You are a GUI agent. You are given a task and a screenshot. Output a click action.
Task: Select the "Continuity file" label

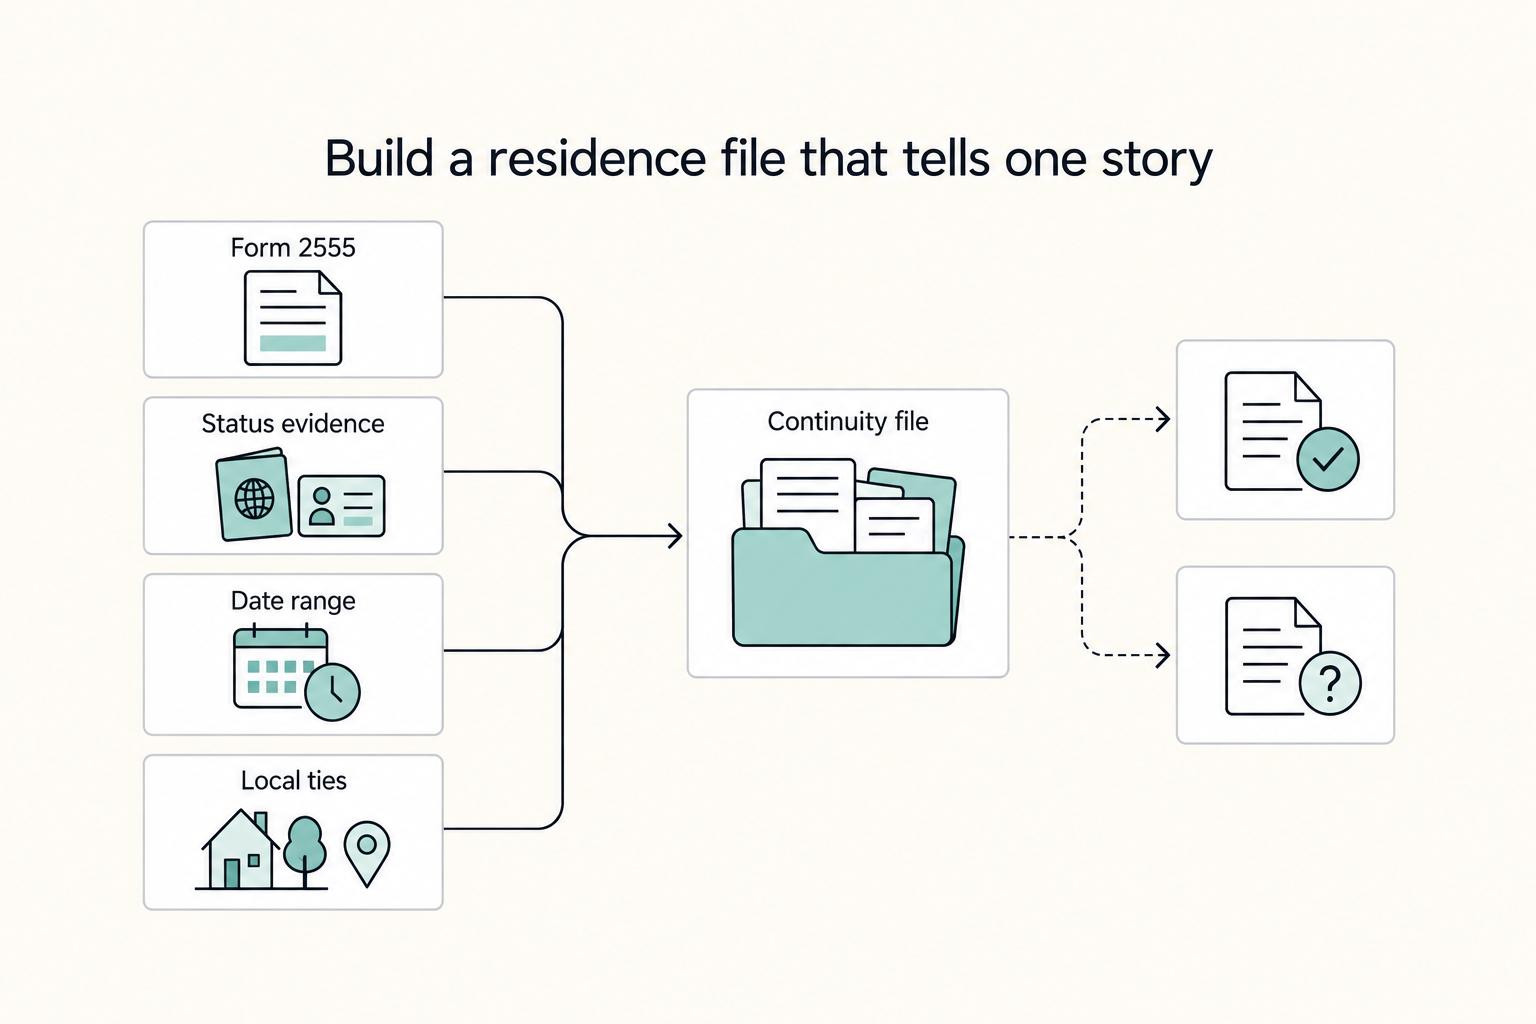pos(848,421)
